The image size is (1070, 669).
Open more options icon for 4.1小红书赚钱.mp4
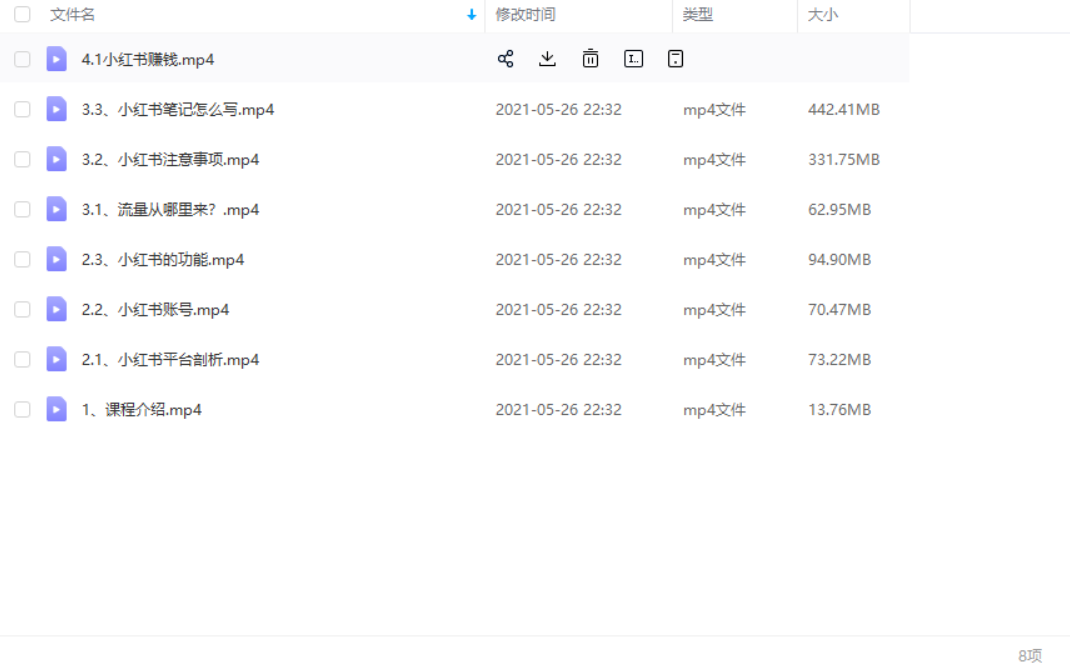coord(676,59)
